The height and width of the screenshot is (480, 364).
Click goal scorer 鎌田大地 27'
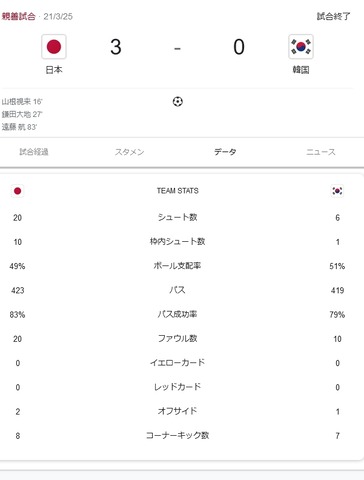click(22, 114)
